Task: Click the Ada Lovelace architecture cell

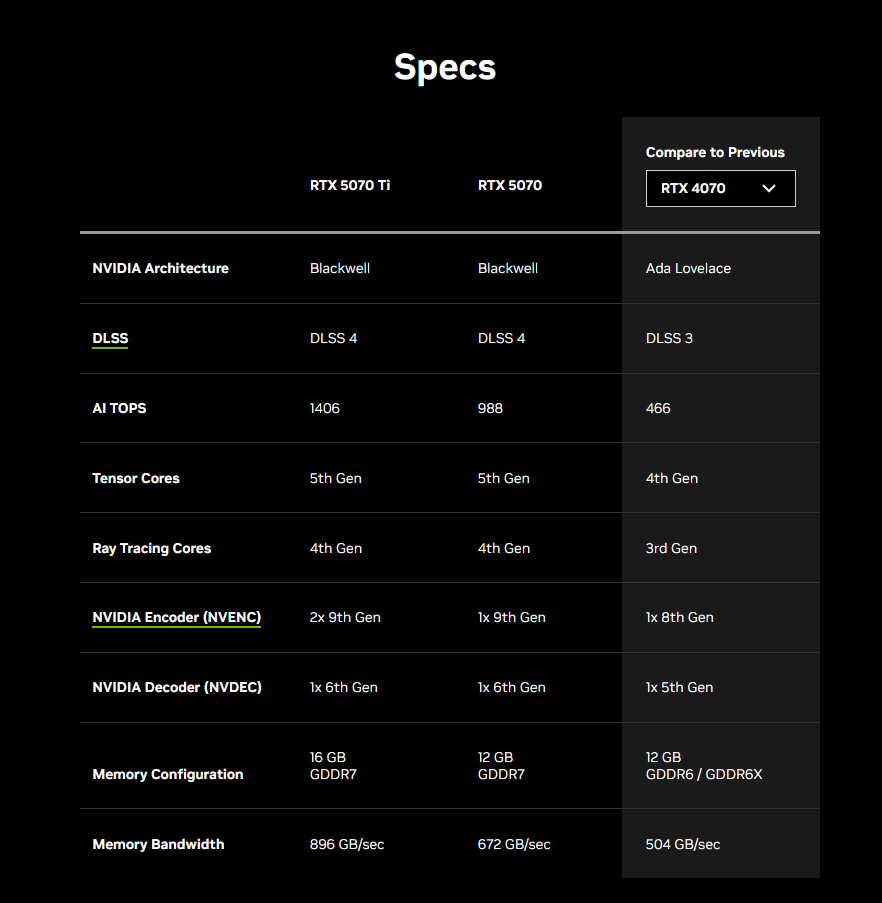Action: (688, 268)
